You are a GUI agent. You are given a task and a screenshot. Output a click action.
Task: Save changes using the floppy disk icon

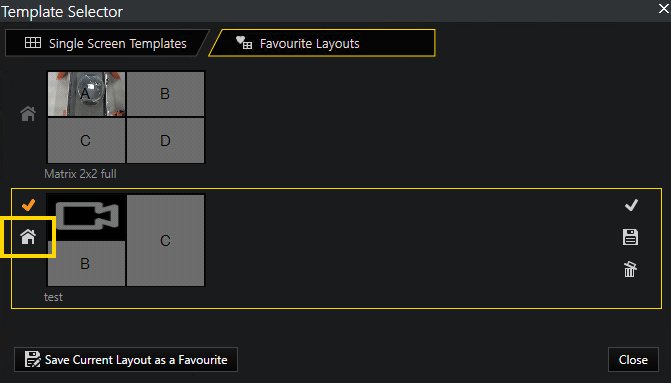pos(630,237)
